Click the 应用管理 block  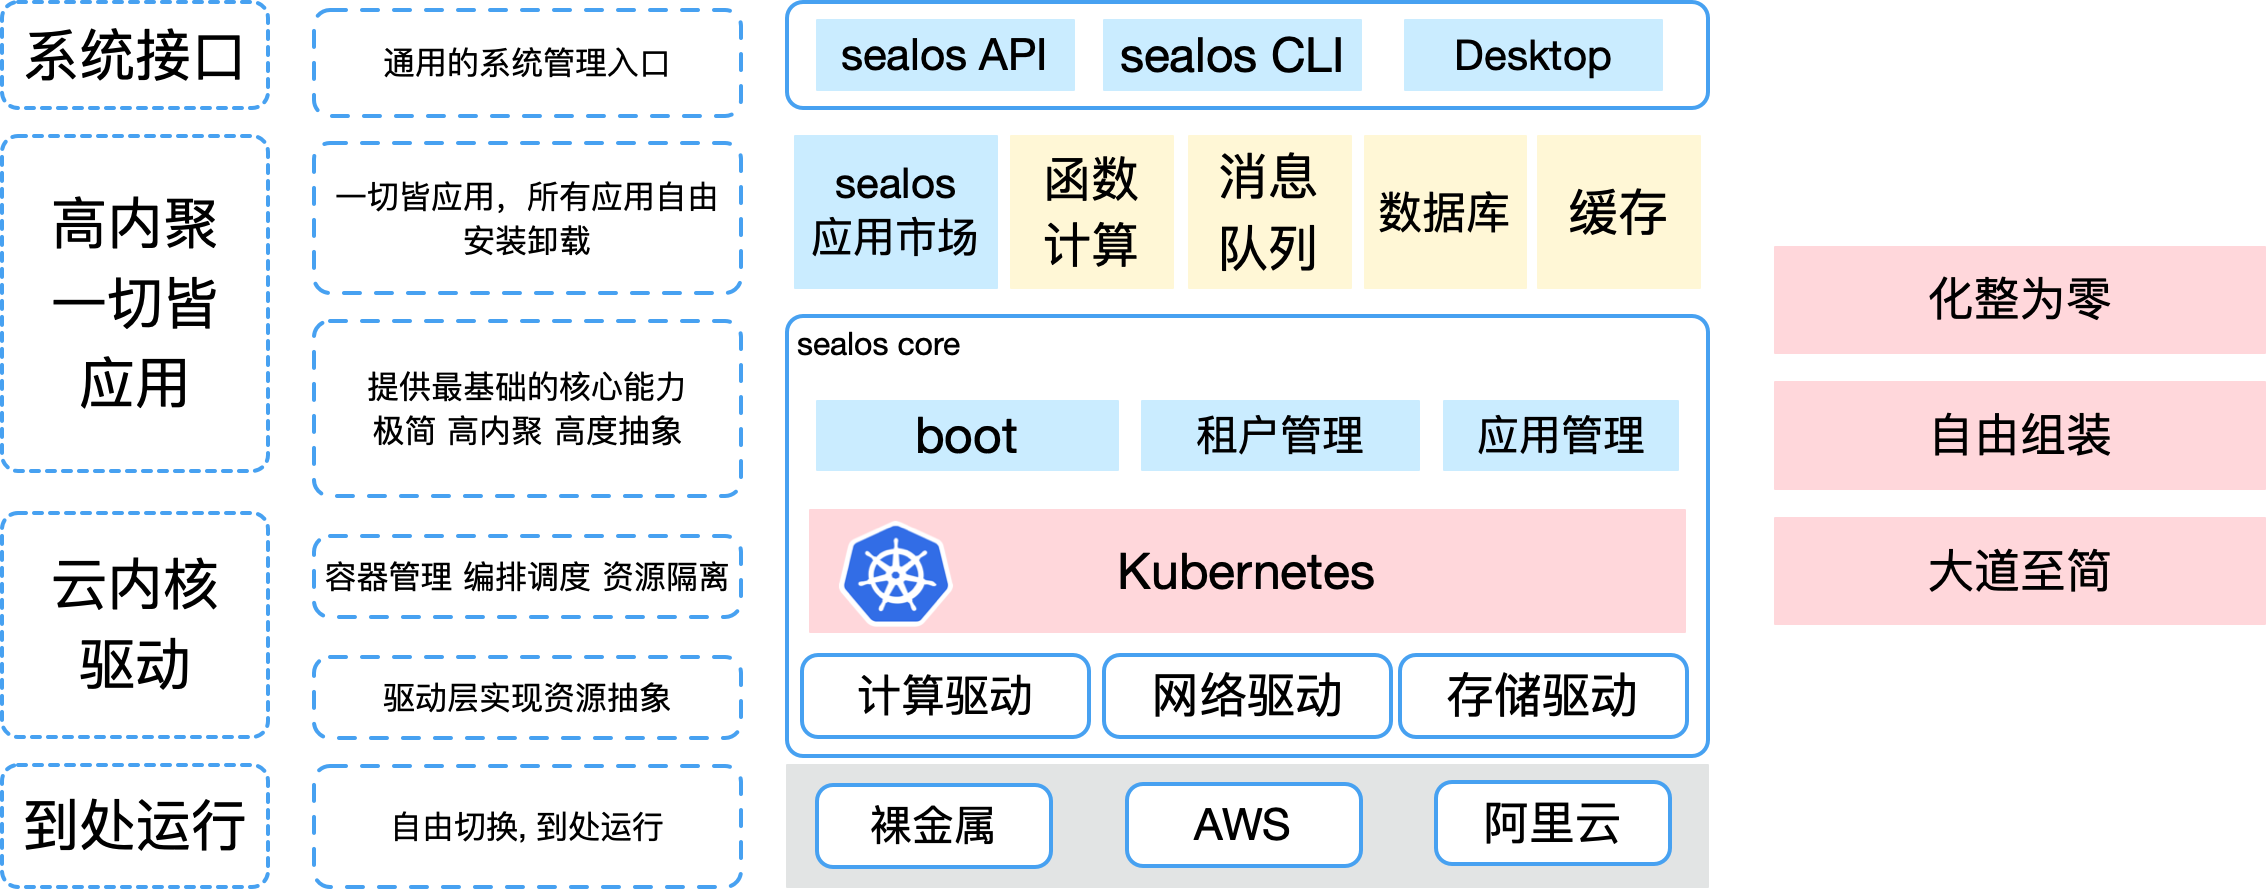tap(1561, 435)
